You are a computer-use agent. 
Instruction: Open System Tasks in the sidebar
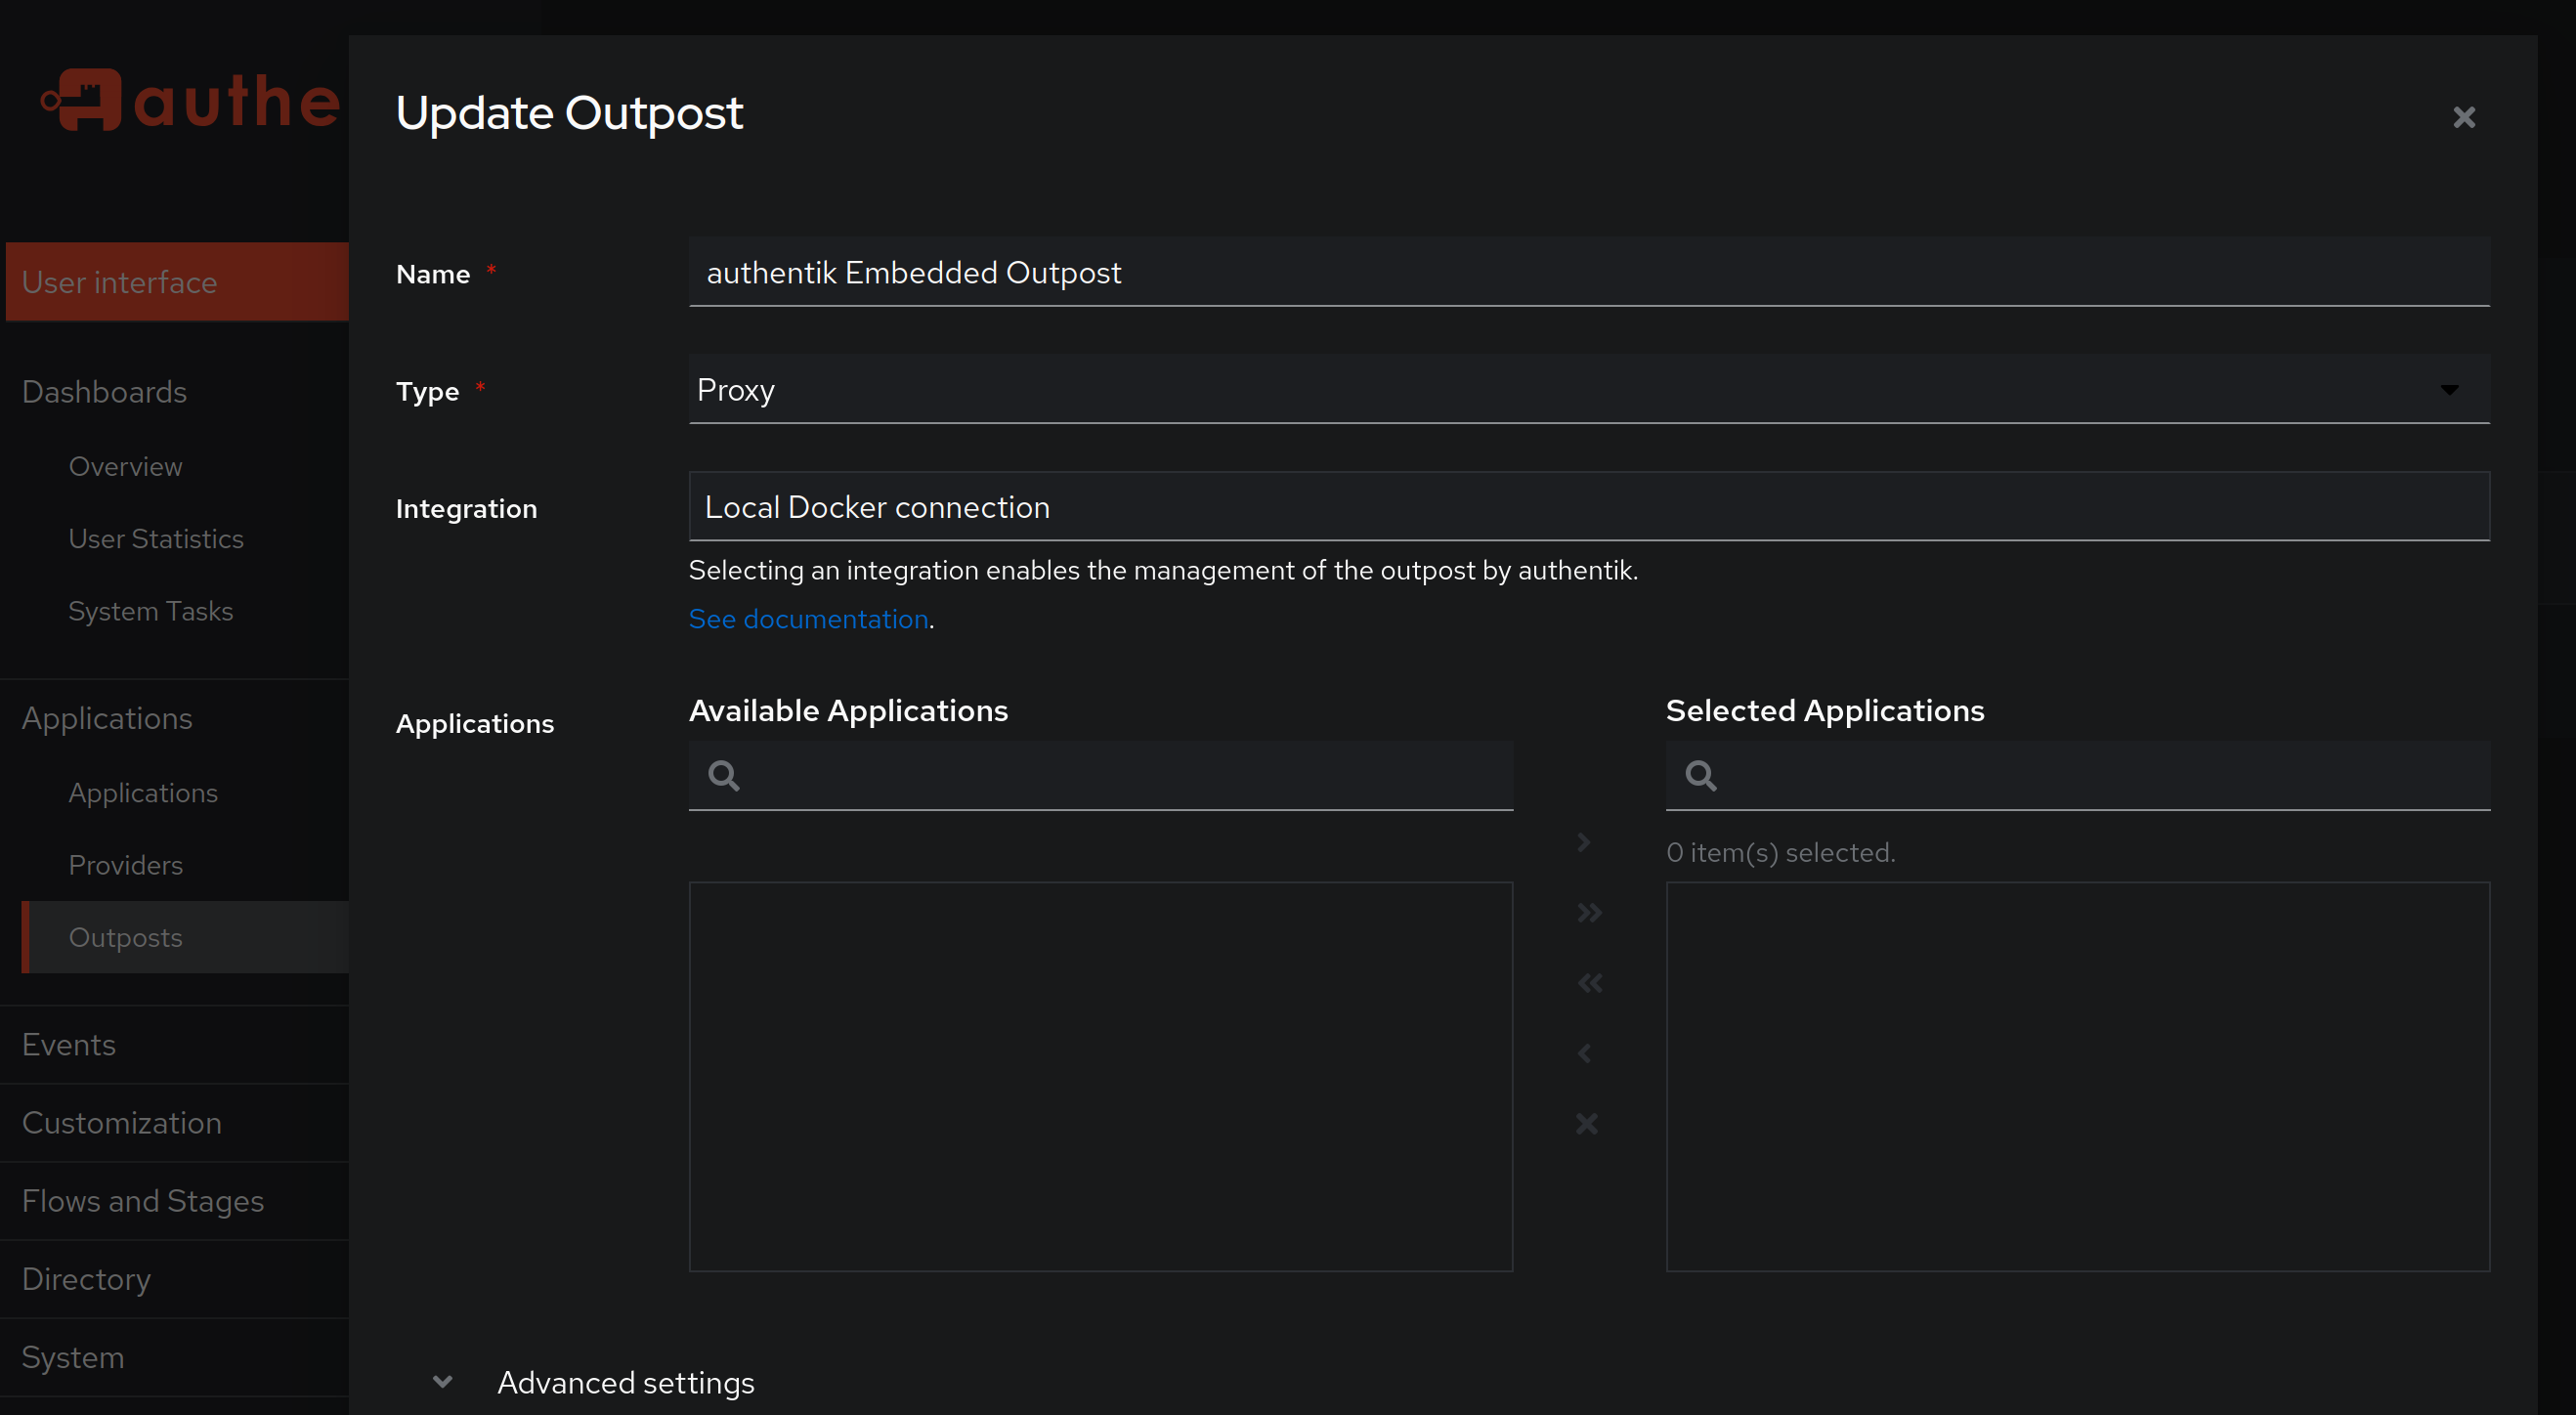tap(150, 611)
